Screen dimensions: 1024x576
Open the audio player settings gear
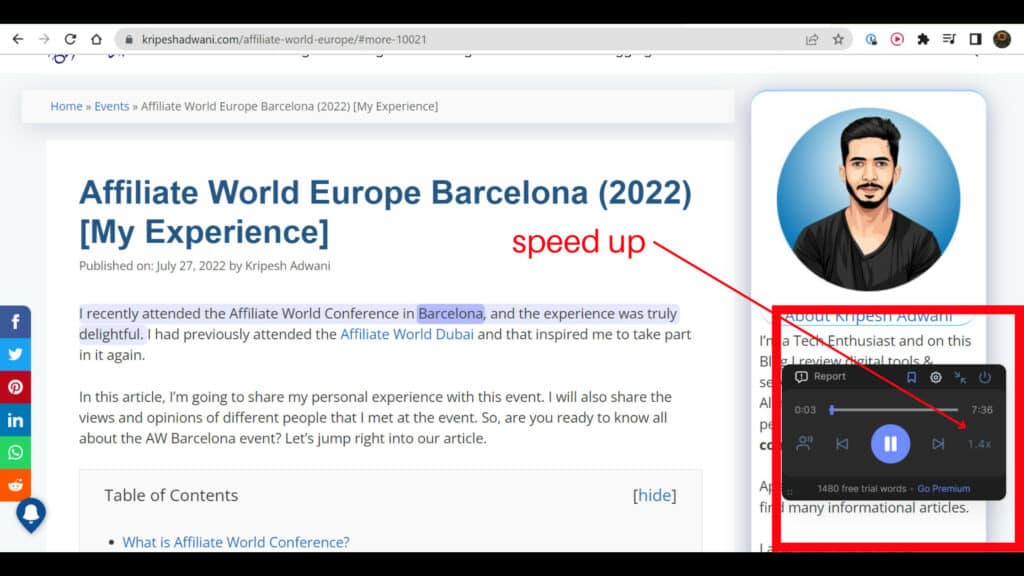coord(936,377)
